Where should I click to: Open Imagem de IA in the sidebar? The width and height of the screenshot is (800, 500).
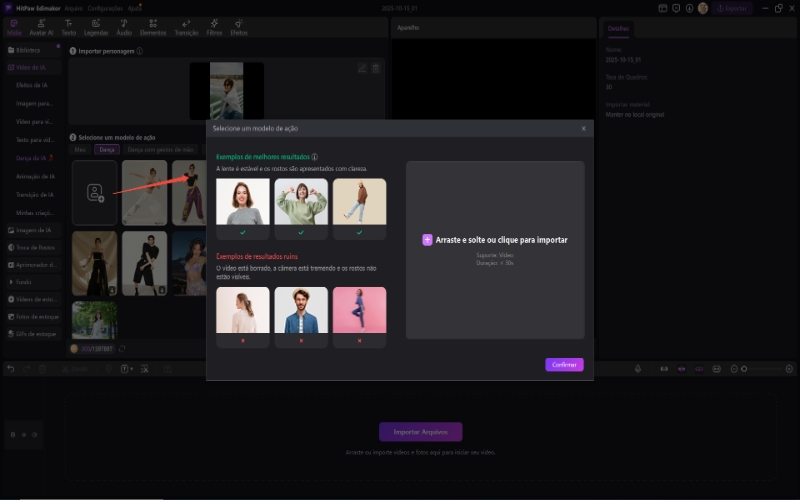[x=33, y=230]
